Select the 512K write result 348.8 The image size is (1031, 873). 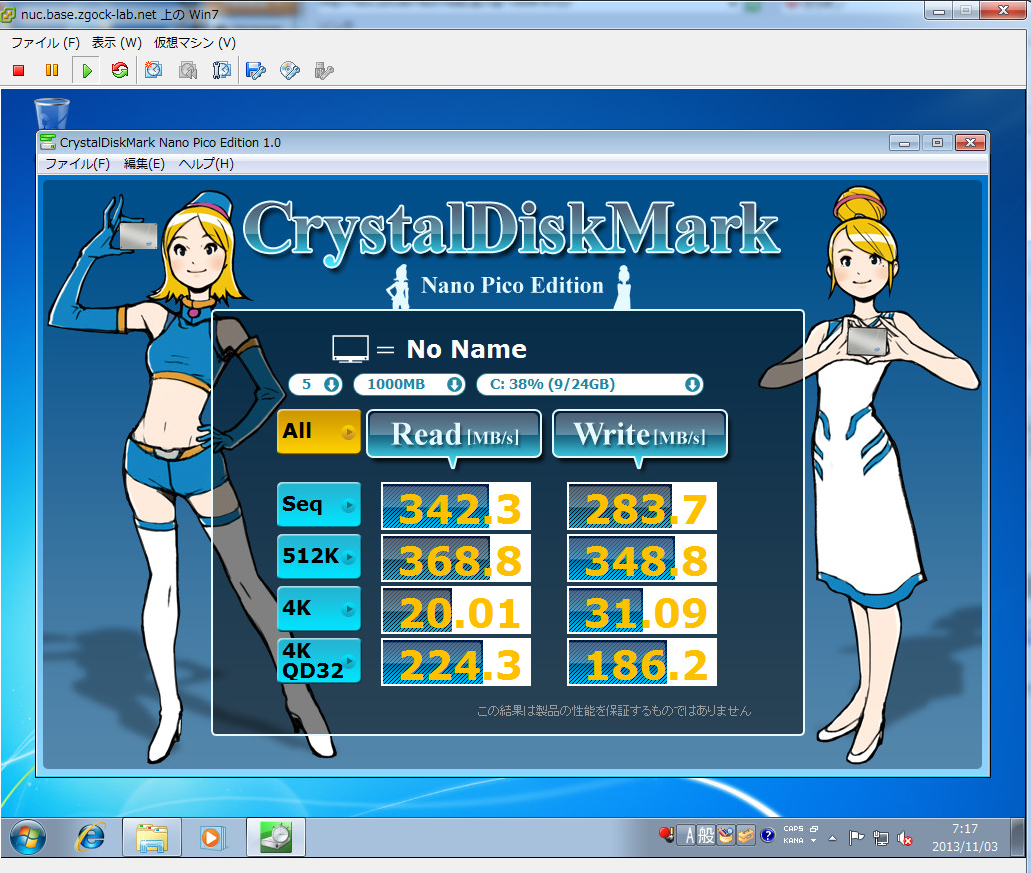click(642, 558)
